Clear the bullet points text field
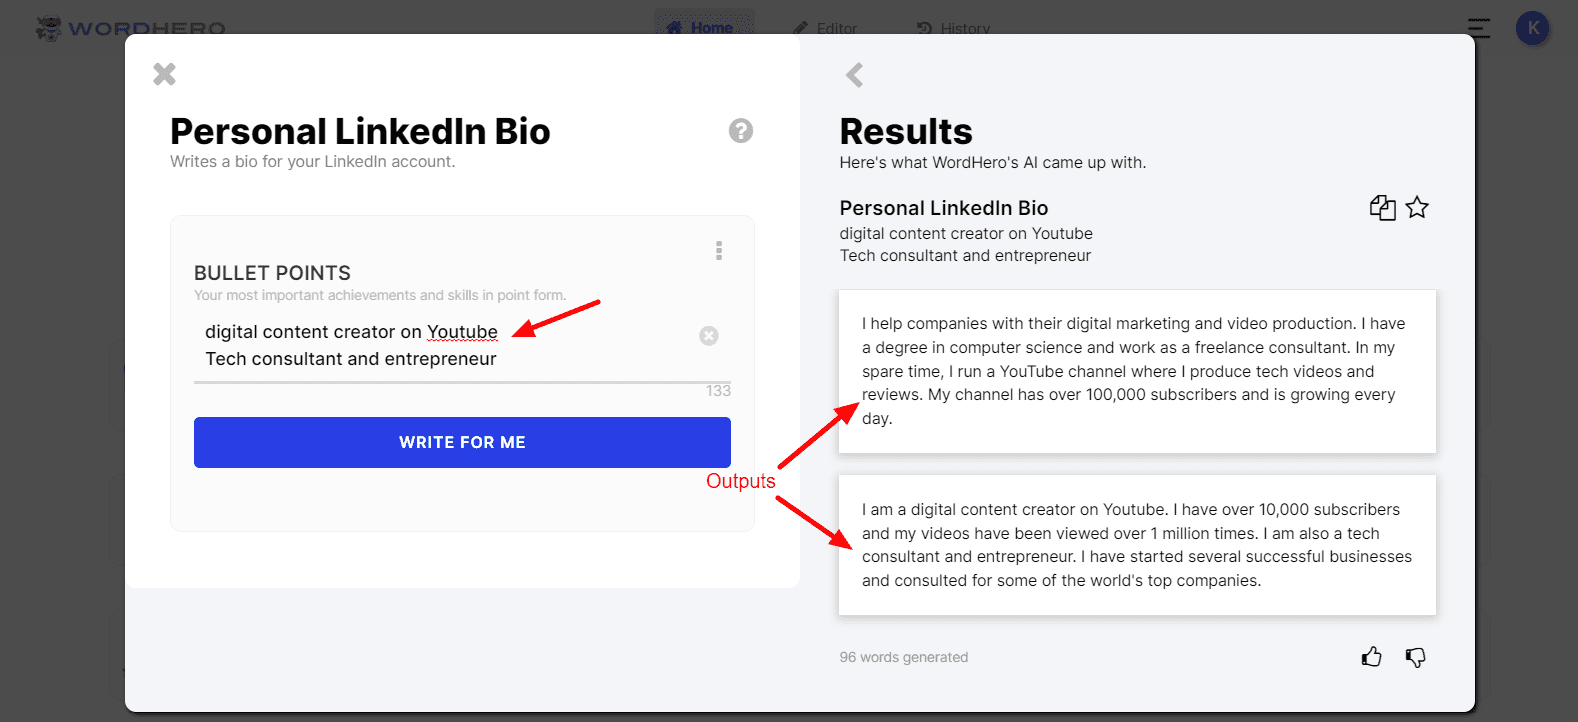The width and height of the screenshot is (1578, 722). (709, 336)
